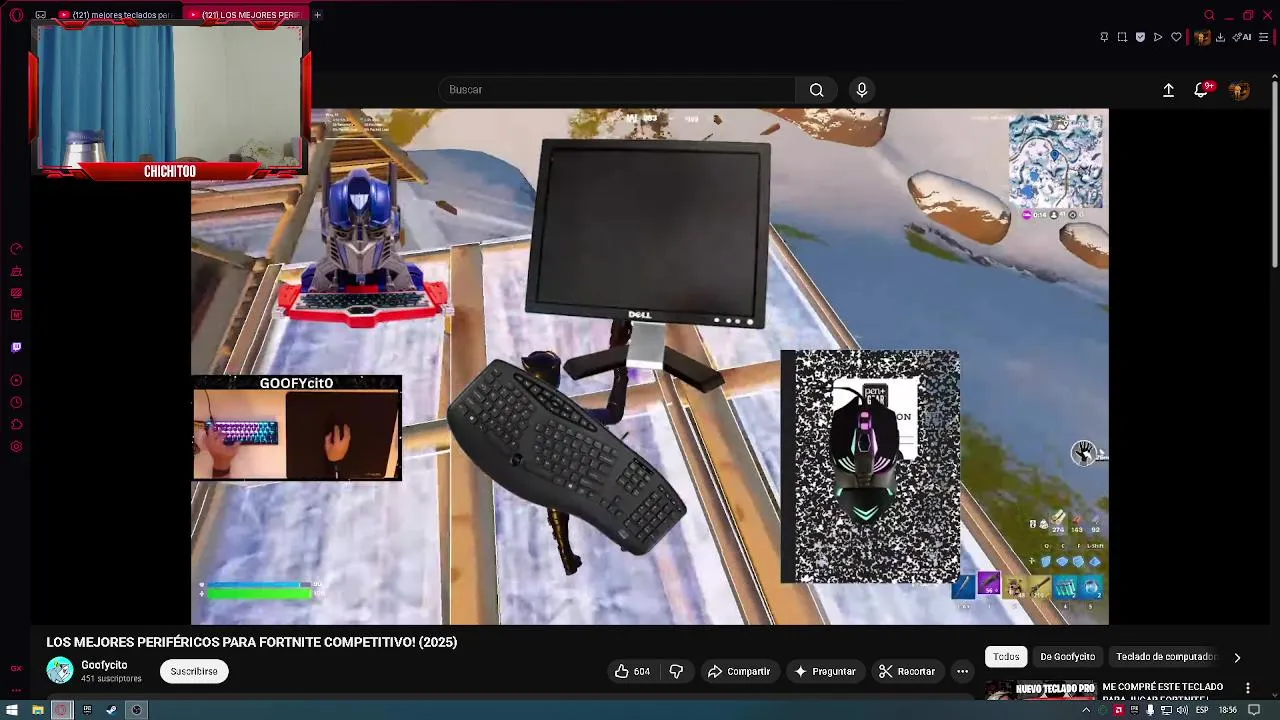The width and height of the screenshot is (1280, 720).
Task: Open ESP language selector in taskbar
Action: pos(1202,710)
